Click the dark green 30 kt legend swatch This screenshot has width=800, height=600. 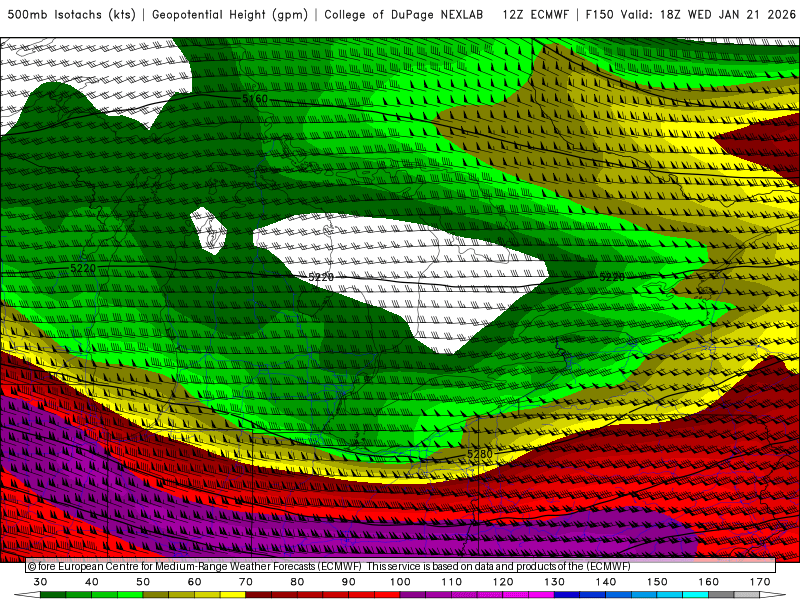53,595
